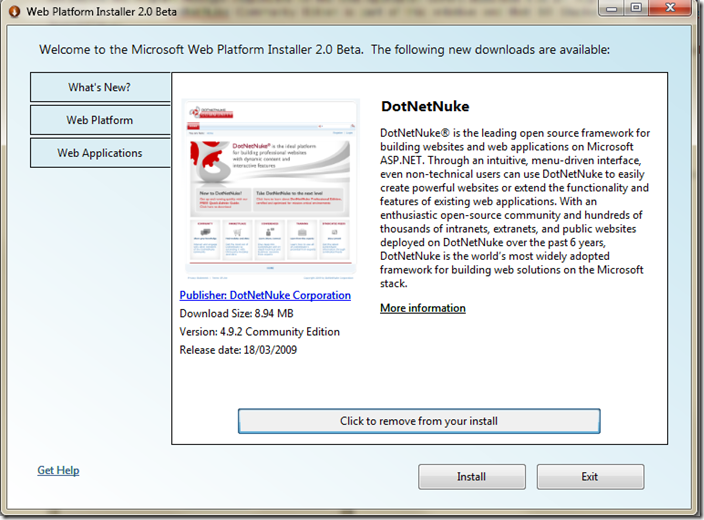Click the DotNetNuke website preview thumbnail
The image size is (704, 520).
pyautogui.click(x=270, y=188)
